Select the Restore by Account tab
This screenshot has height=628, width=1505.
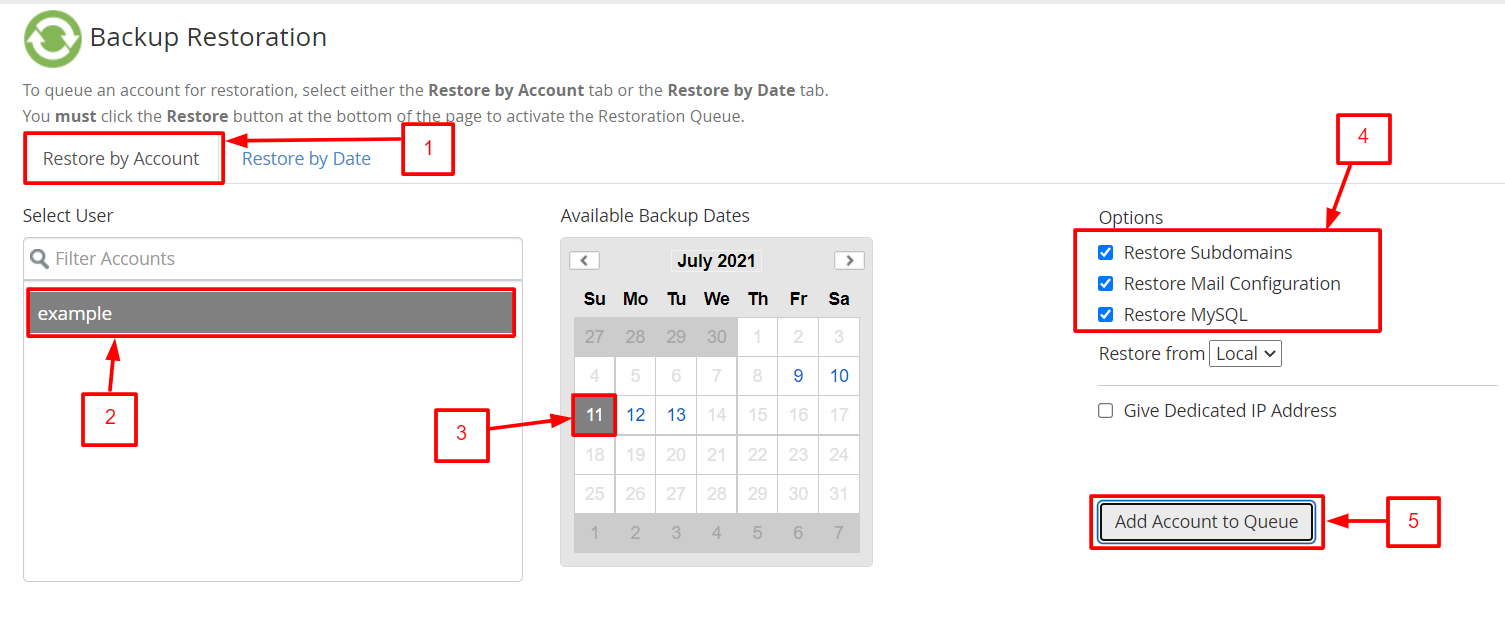click(x=121, y=159)
